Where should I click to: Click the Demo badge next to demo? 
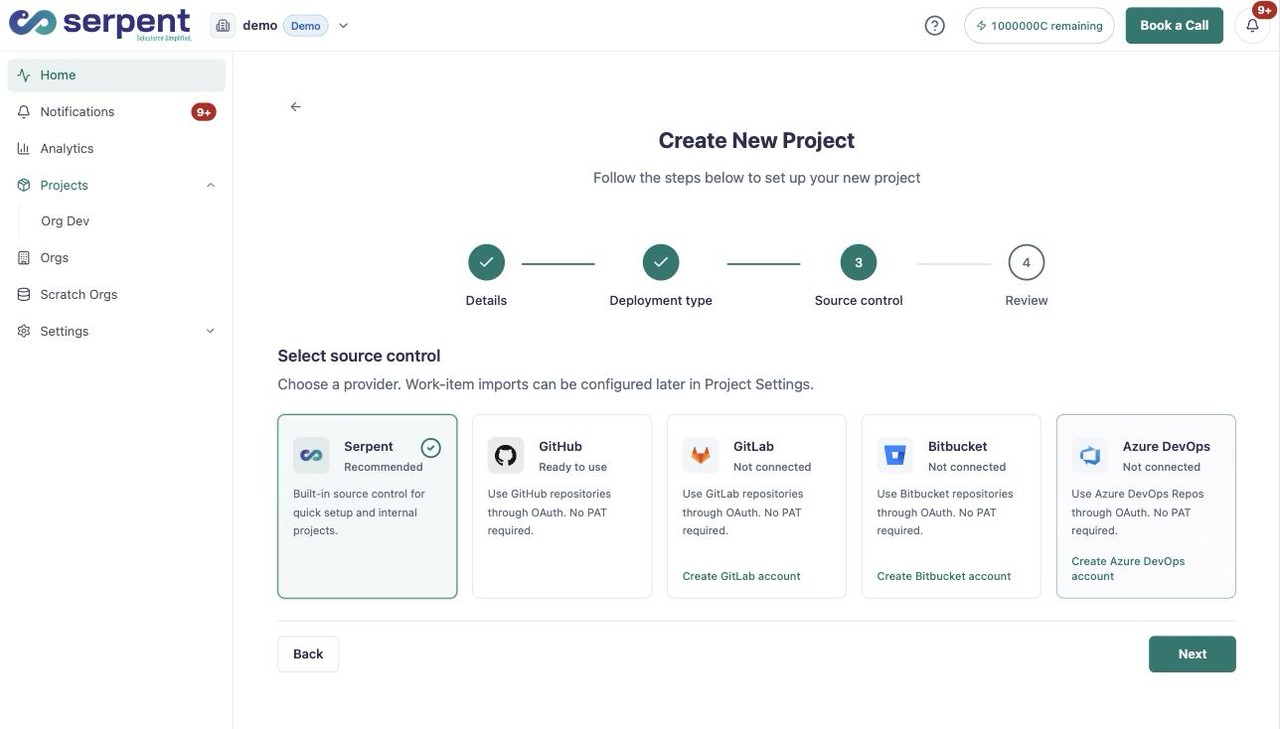tap(306, 26)
